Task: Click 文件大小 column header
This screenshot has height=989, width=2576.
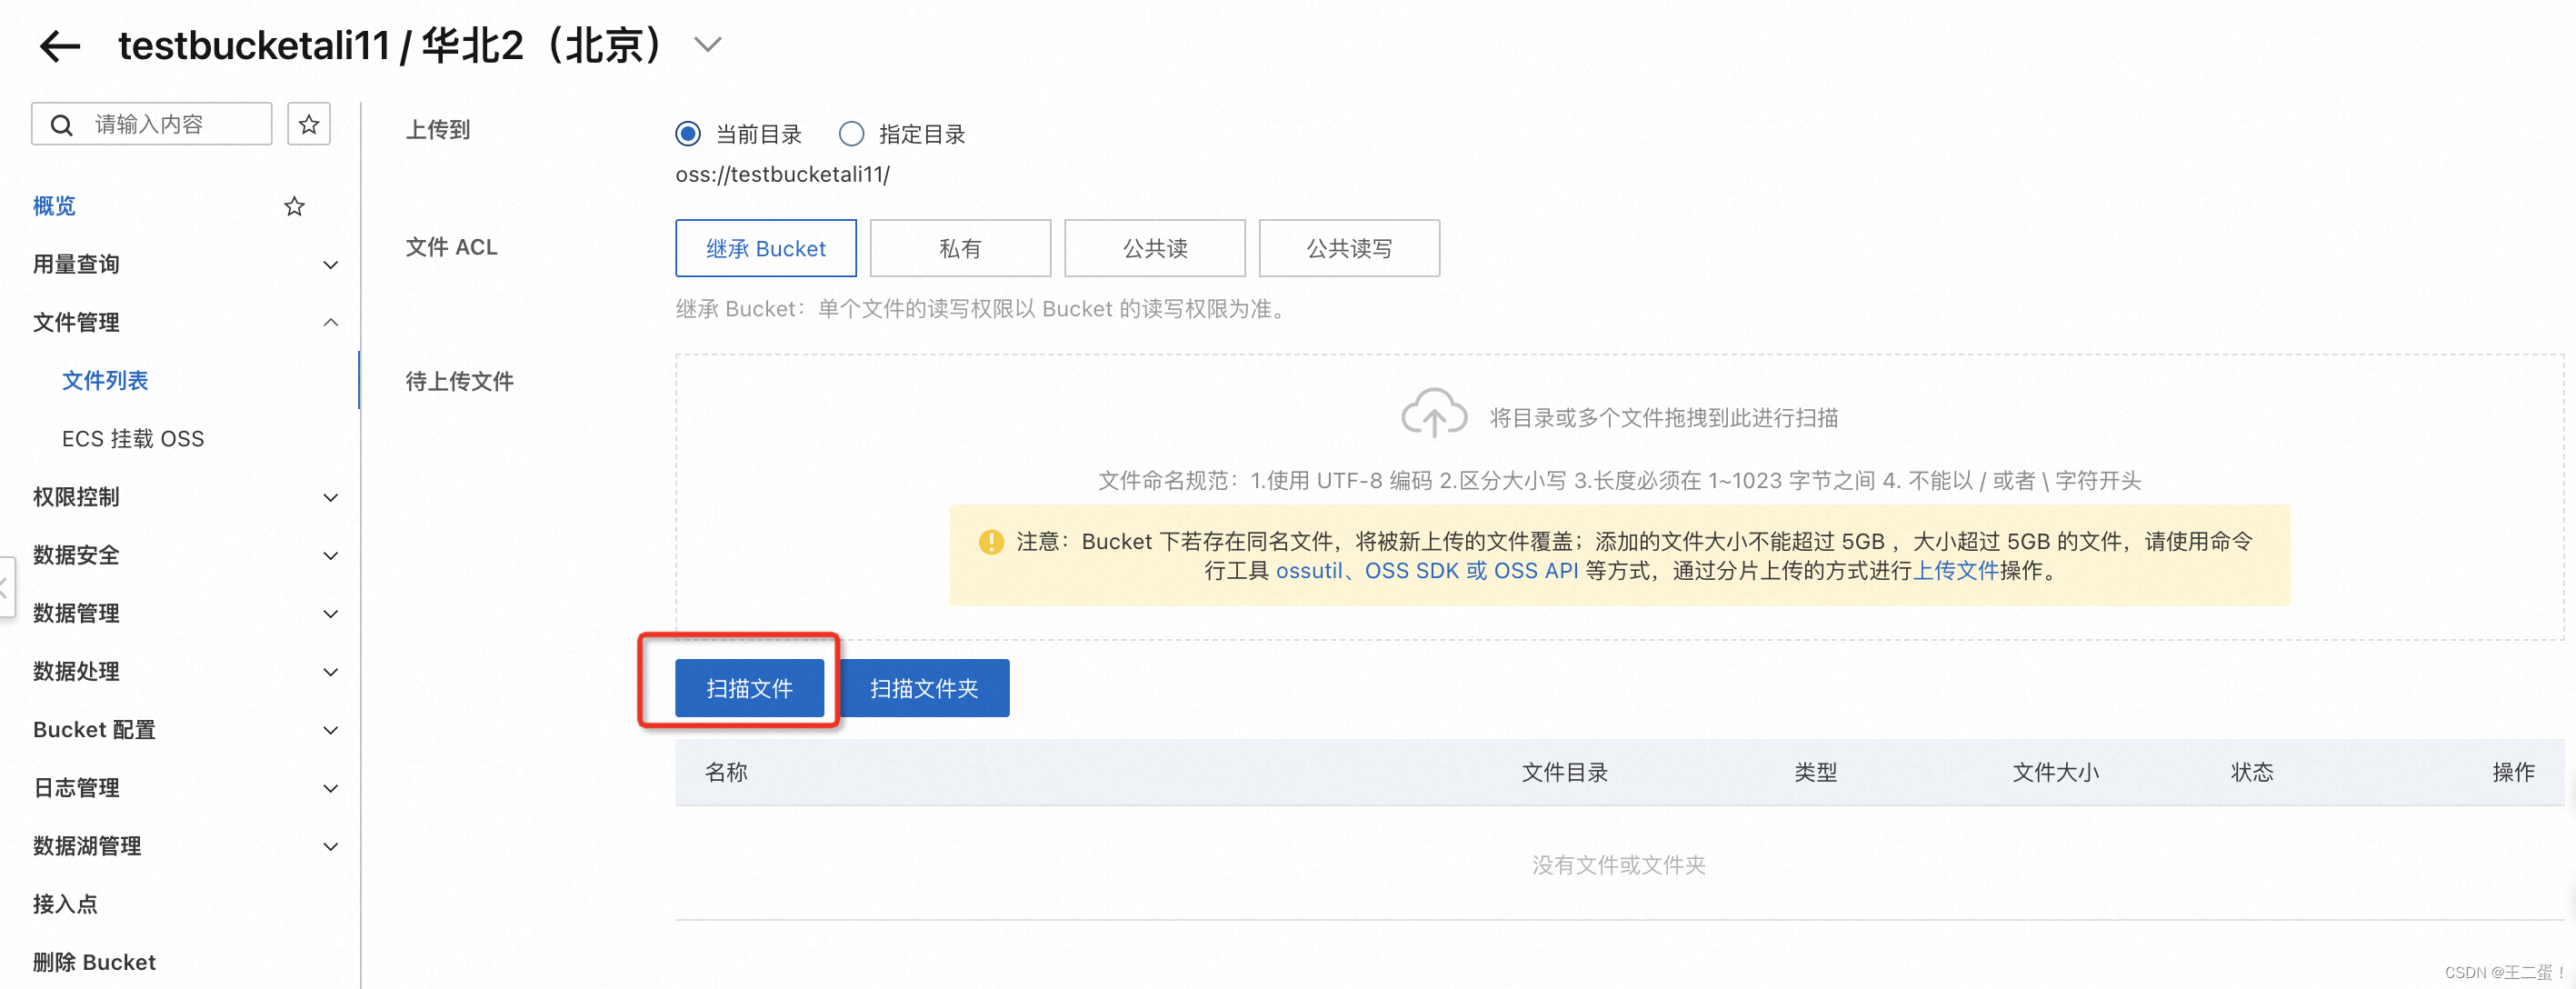Action: (2055, 772)
